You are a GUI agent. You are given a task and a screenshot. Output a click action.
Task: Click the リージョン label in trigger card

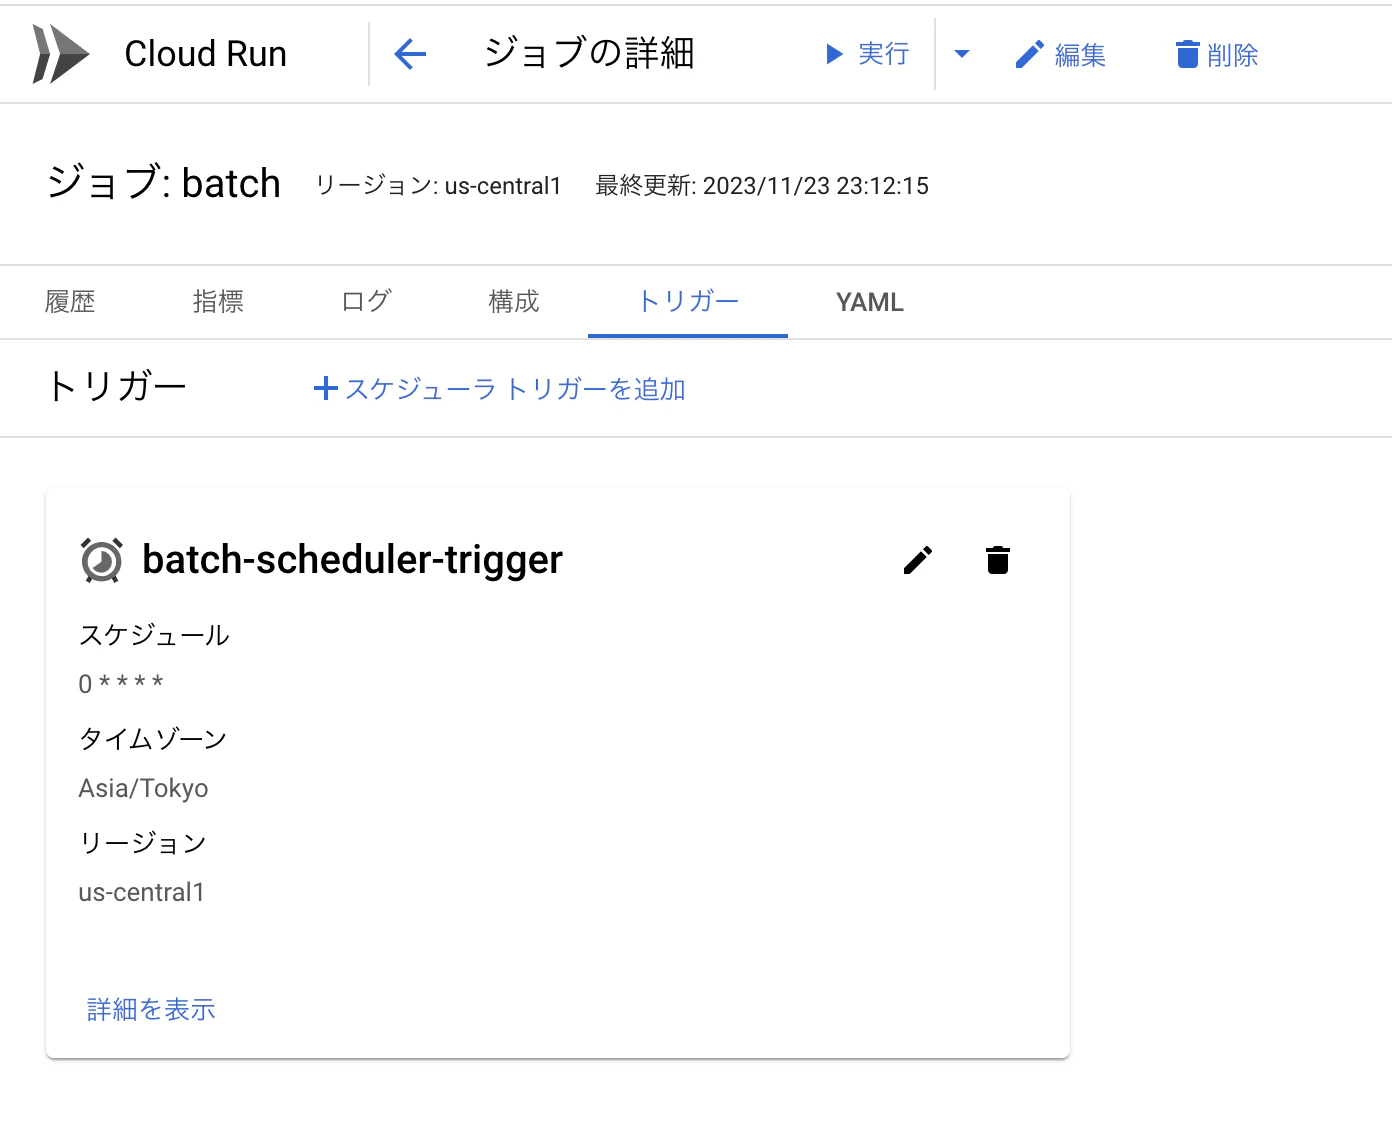coord(142,843)
